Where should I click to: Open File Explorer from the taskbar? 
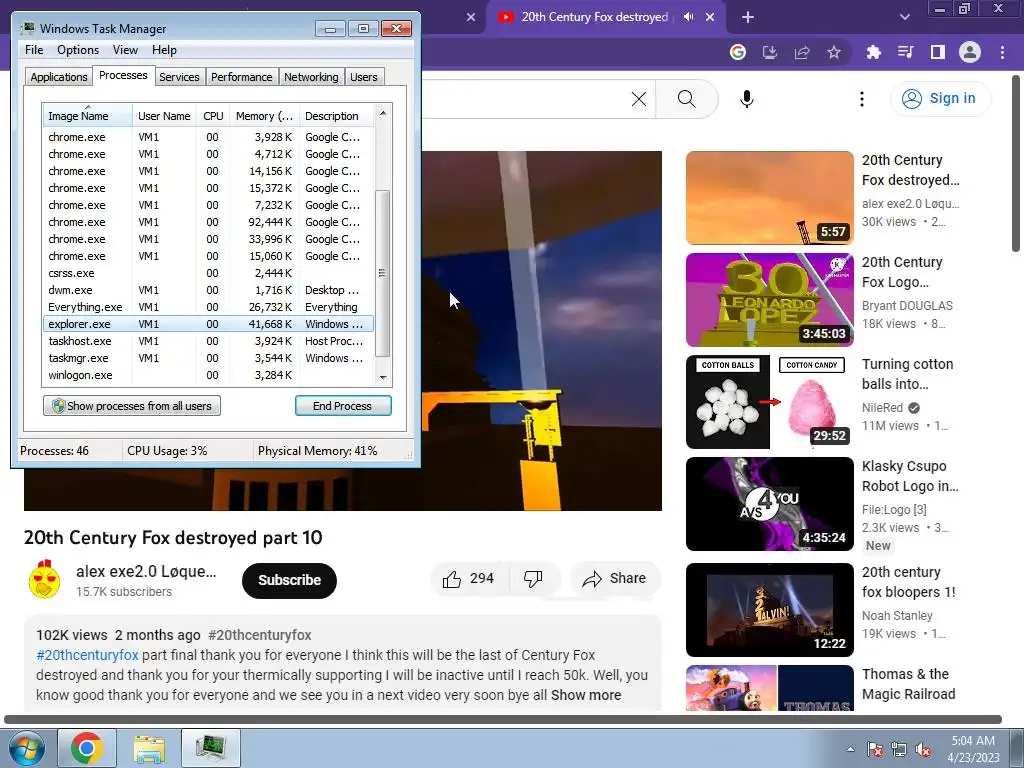click(x=149, y=748)
